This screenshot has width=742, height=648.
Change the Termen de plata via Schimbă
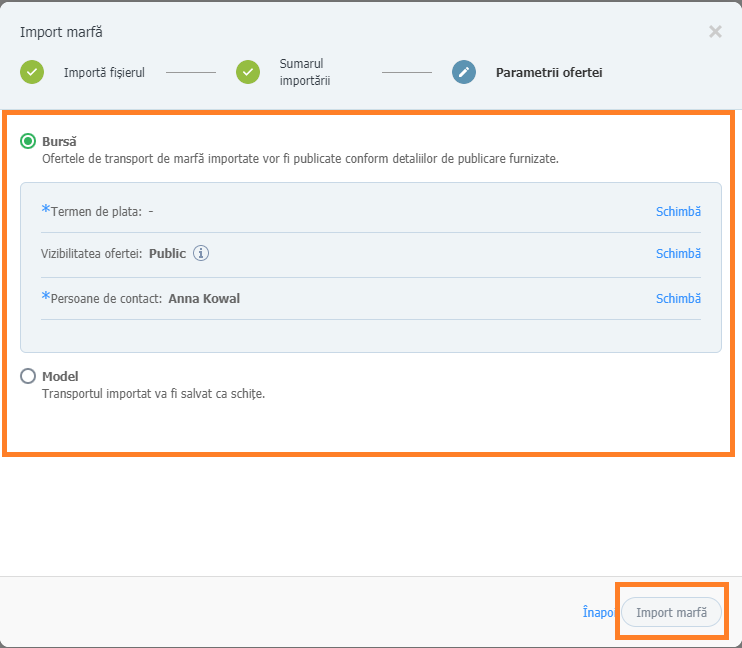[x=678, y=212]
